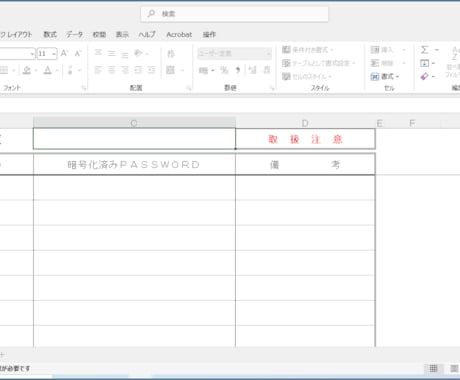Increase decimal places icon
460x380 pixels.
pos(253,70)
